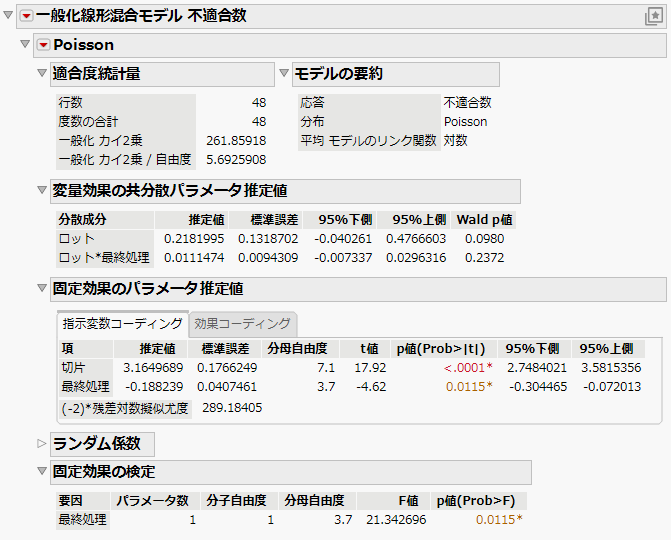Select Wald p-value 0.2372
The height and width of the screenshot is (540, 671).
point(484,258)
